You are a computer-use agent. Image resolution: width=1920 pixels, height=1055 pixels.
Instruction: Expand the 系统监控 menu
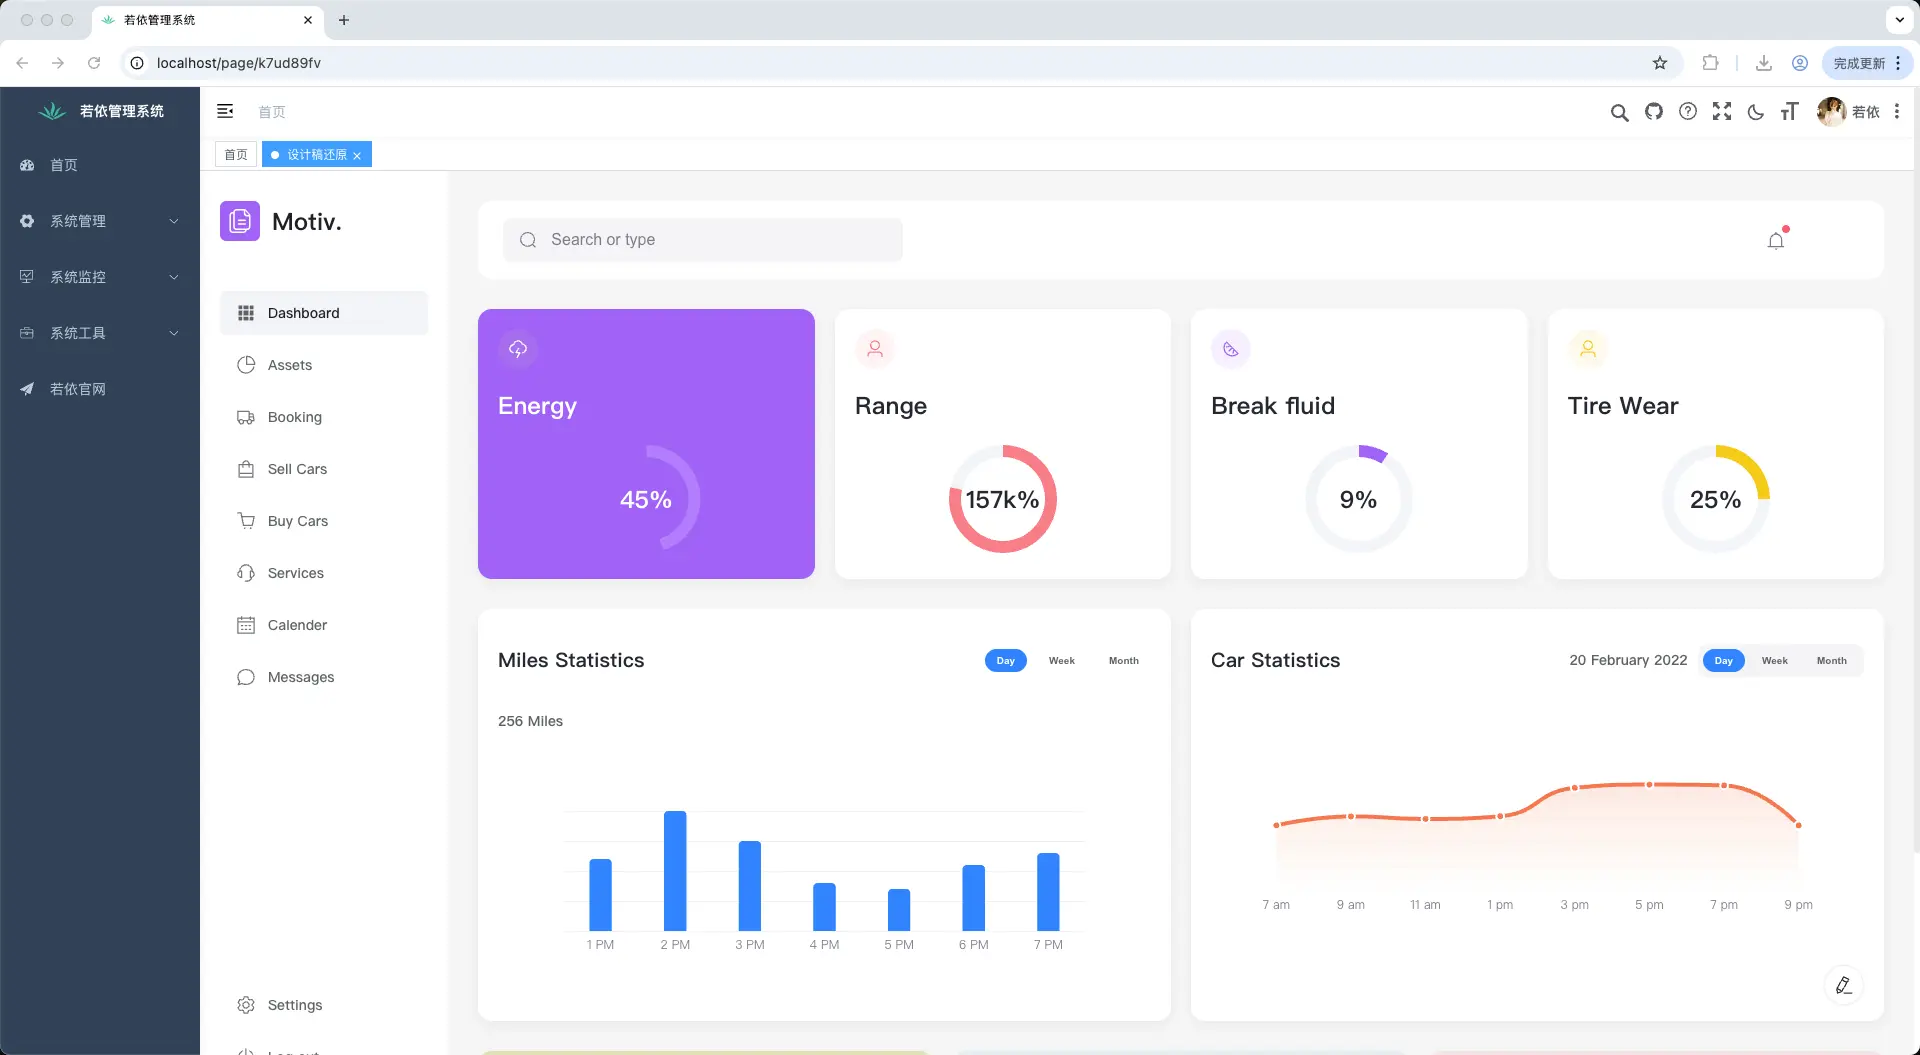click(100, 277)
